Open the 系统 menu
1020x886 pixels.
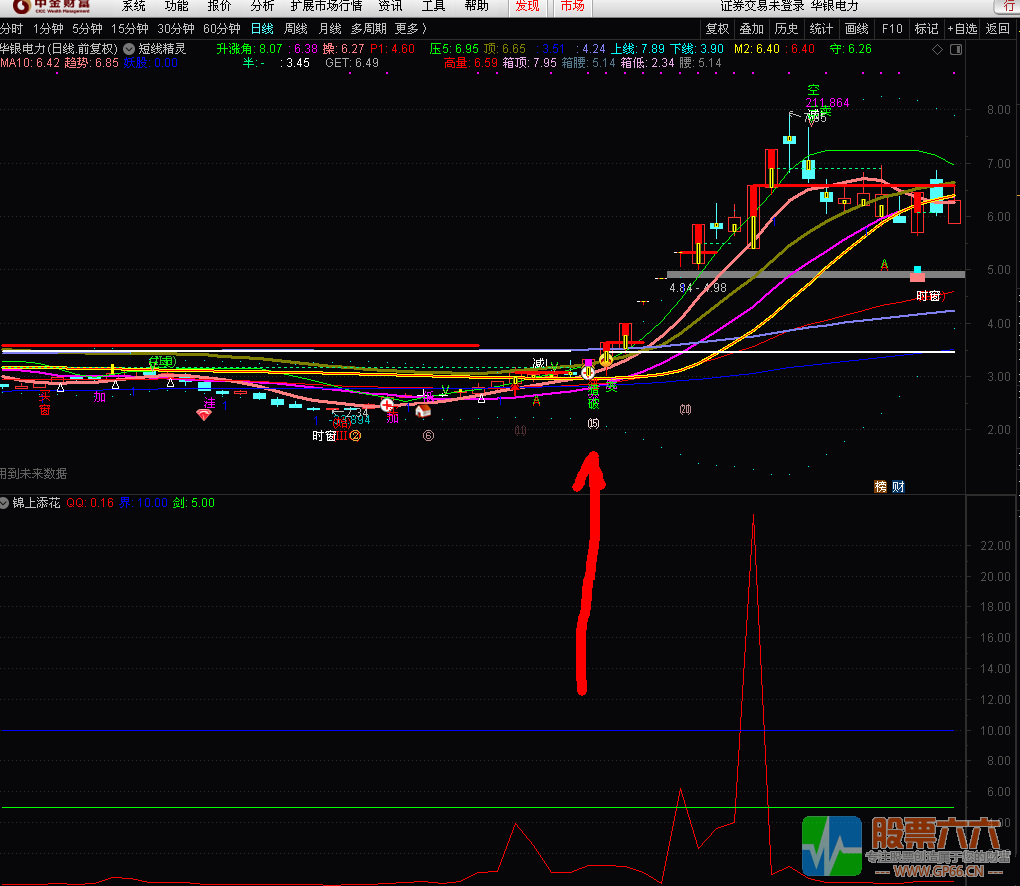134,7
